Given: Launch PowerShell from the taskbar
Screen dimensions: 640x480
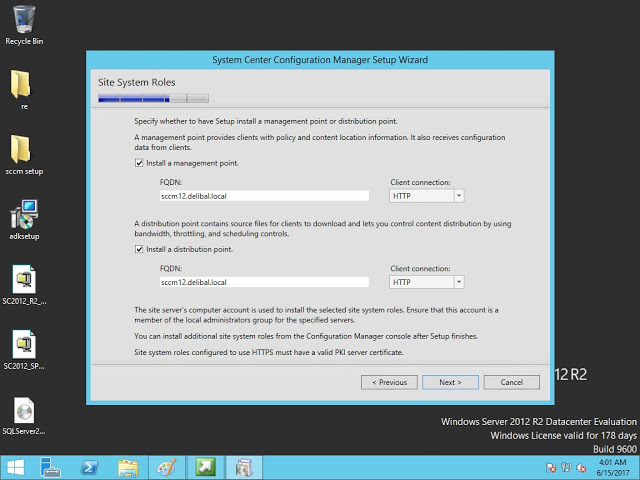Looking at the screenshot, I should pyautogui.click(x=89, y=467).
